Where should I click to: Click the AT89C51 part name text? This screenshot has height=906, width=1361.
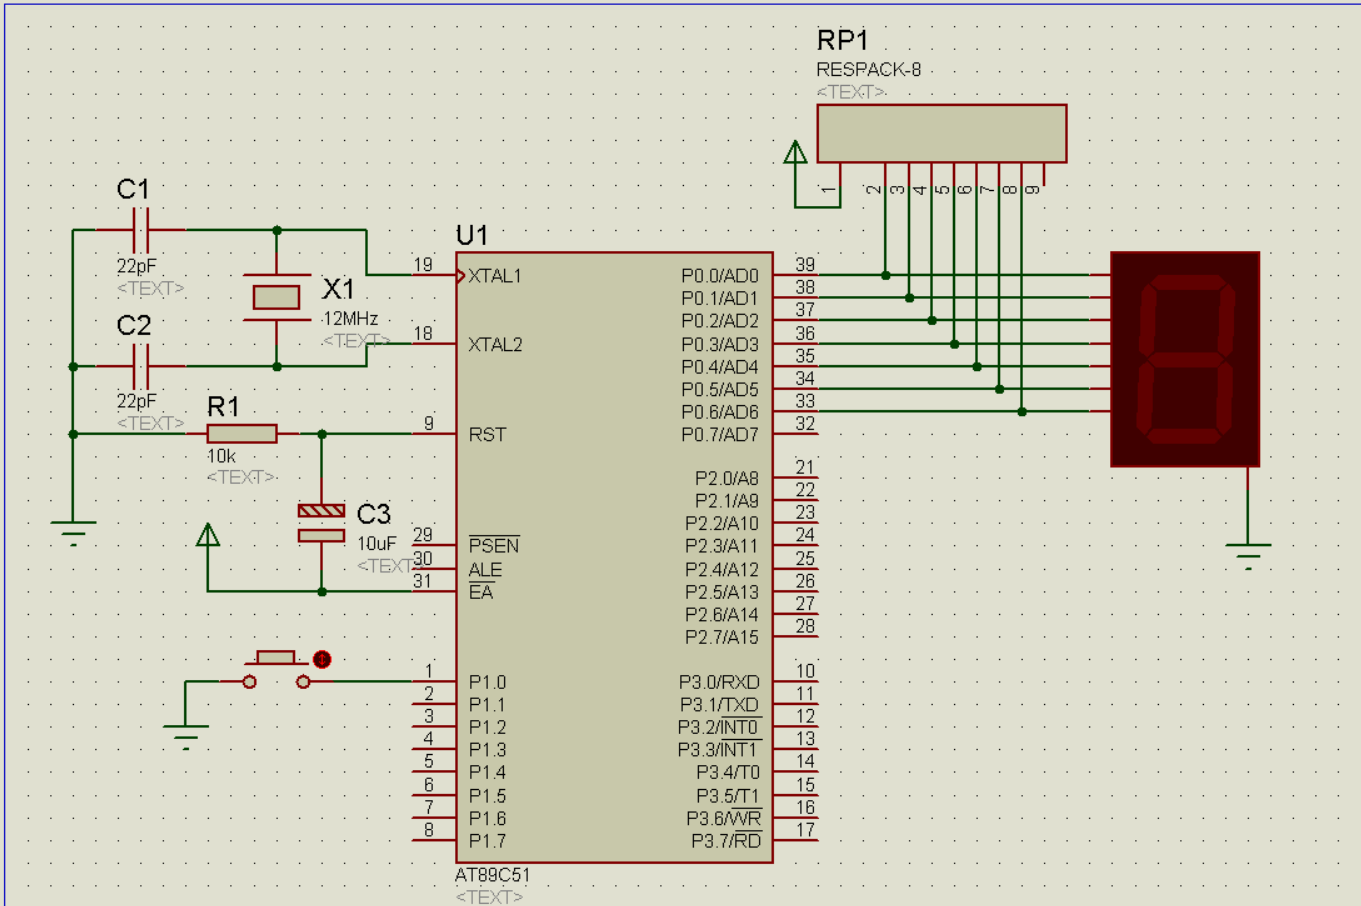492,875
